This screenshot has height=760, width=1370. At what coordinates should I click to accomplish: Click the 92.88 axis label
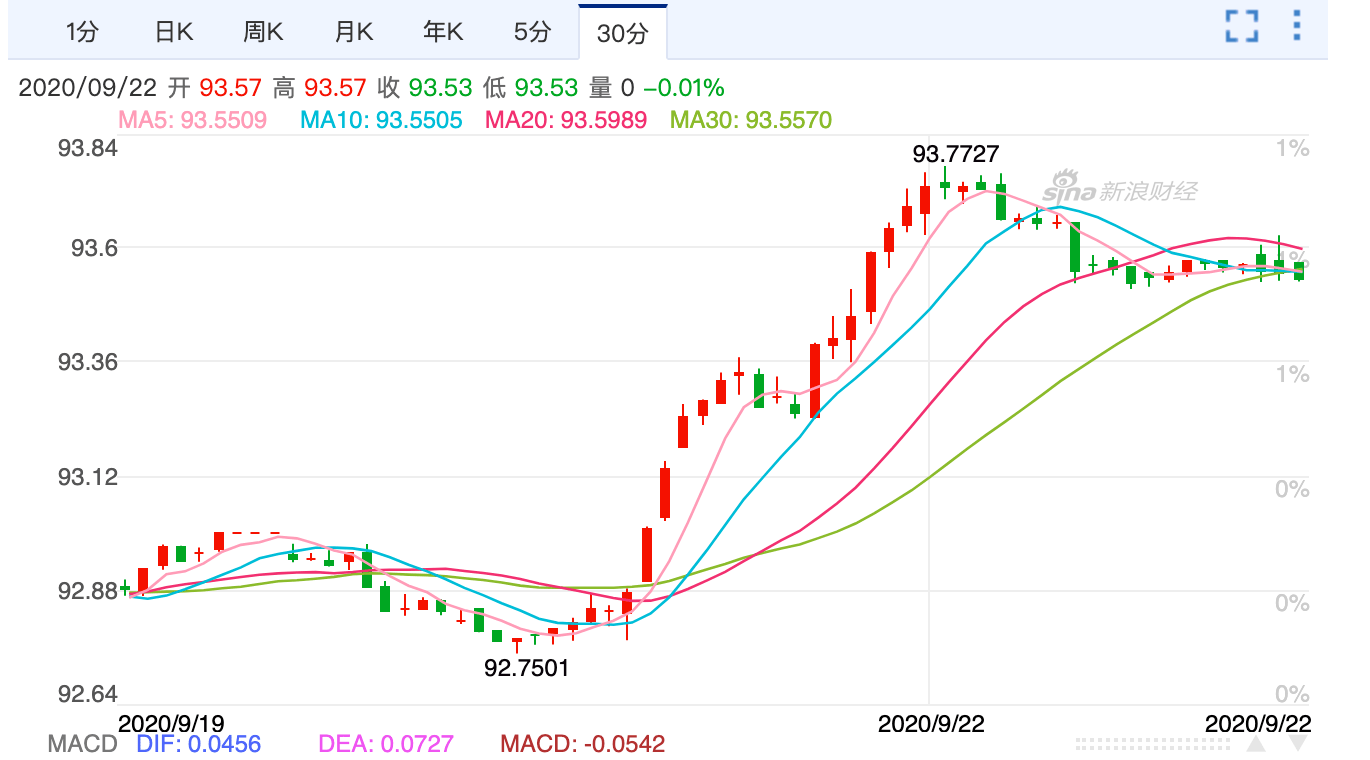click(88, 590)
